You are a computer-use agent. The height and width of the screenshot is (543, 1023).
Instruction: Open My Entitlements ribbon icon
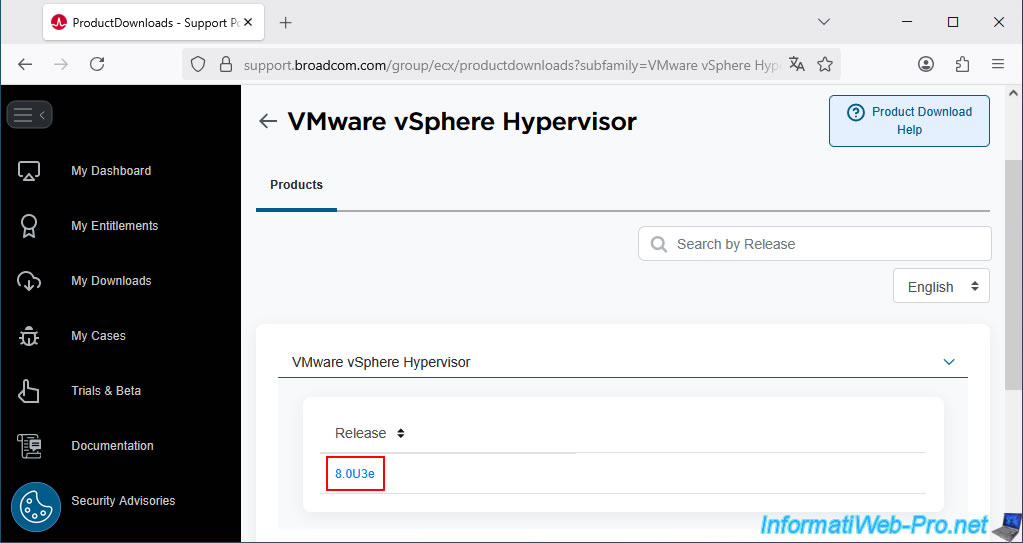[x=29, y=226]
